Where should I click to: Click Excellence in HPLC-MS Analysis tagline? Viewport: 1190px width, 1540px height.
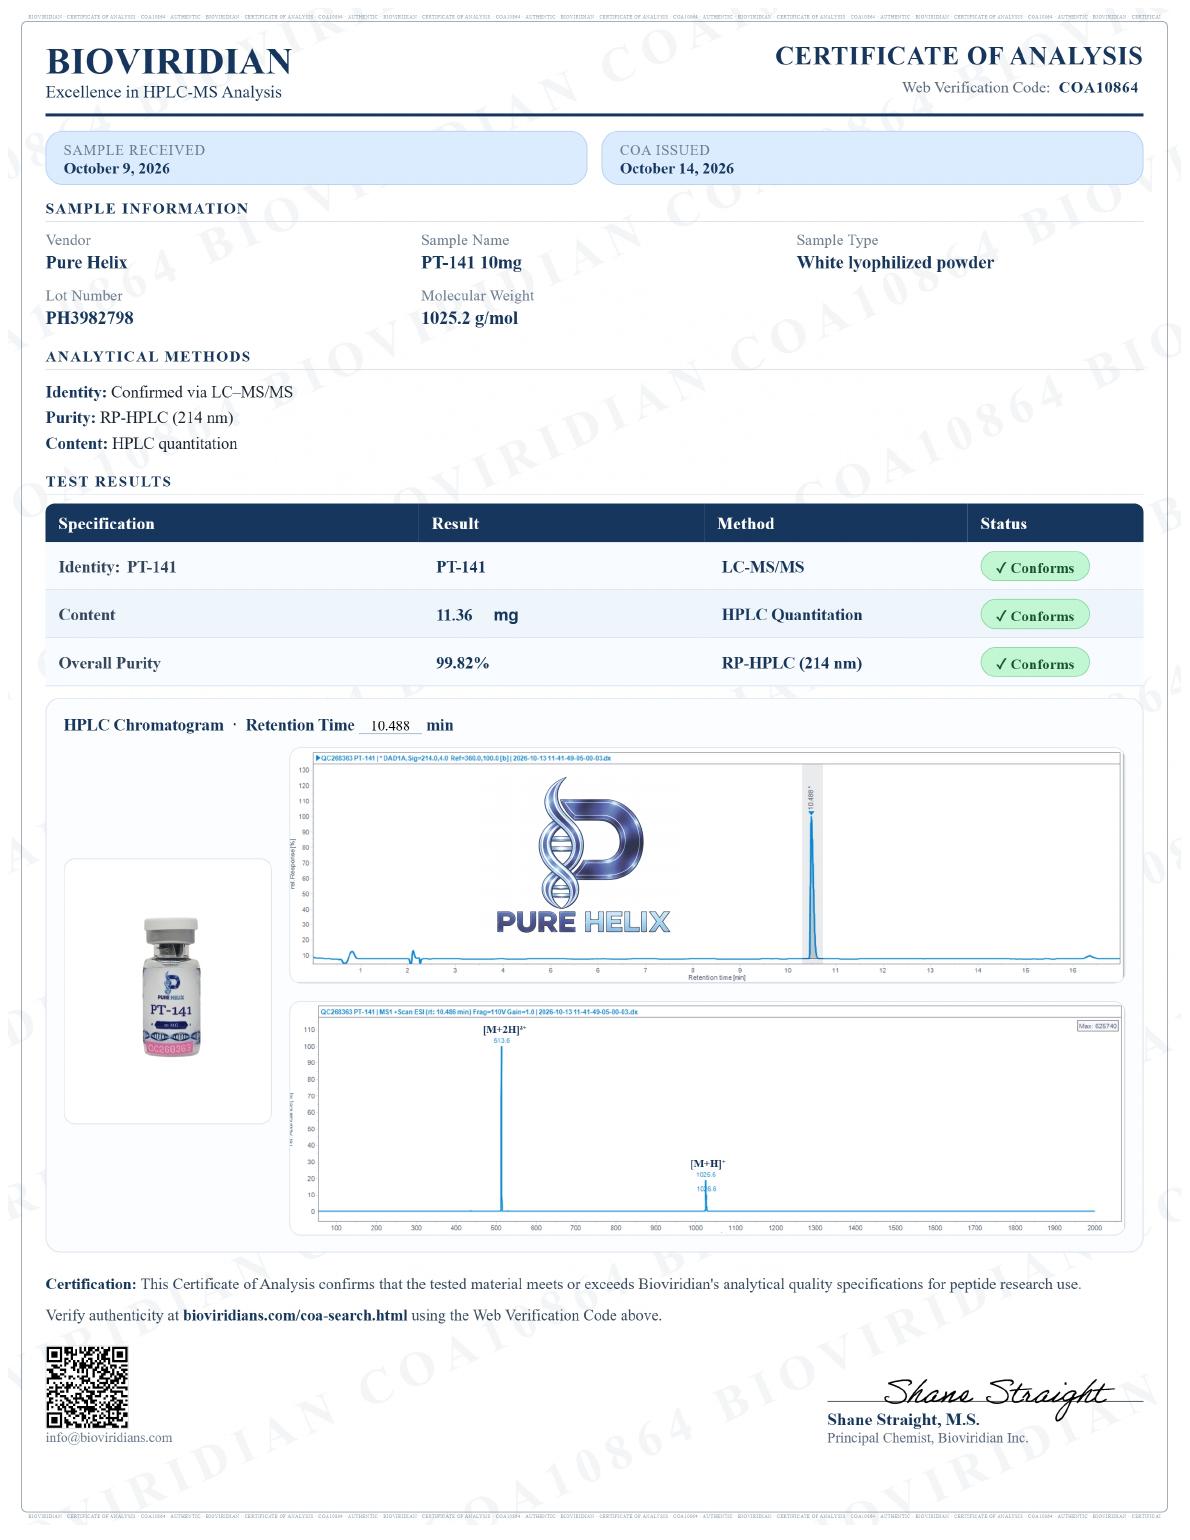165,93
